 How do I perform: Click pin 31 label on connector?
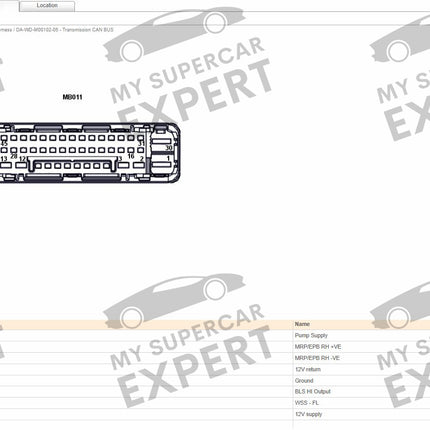(x=141, y=144)
